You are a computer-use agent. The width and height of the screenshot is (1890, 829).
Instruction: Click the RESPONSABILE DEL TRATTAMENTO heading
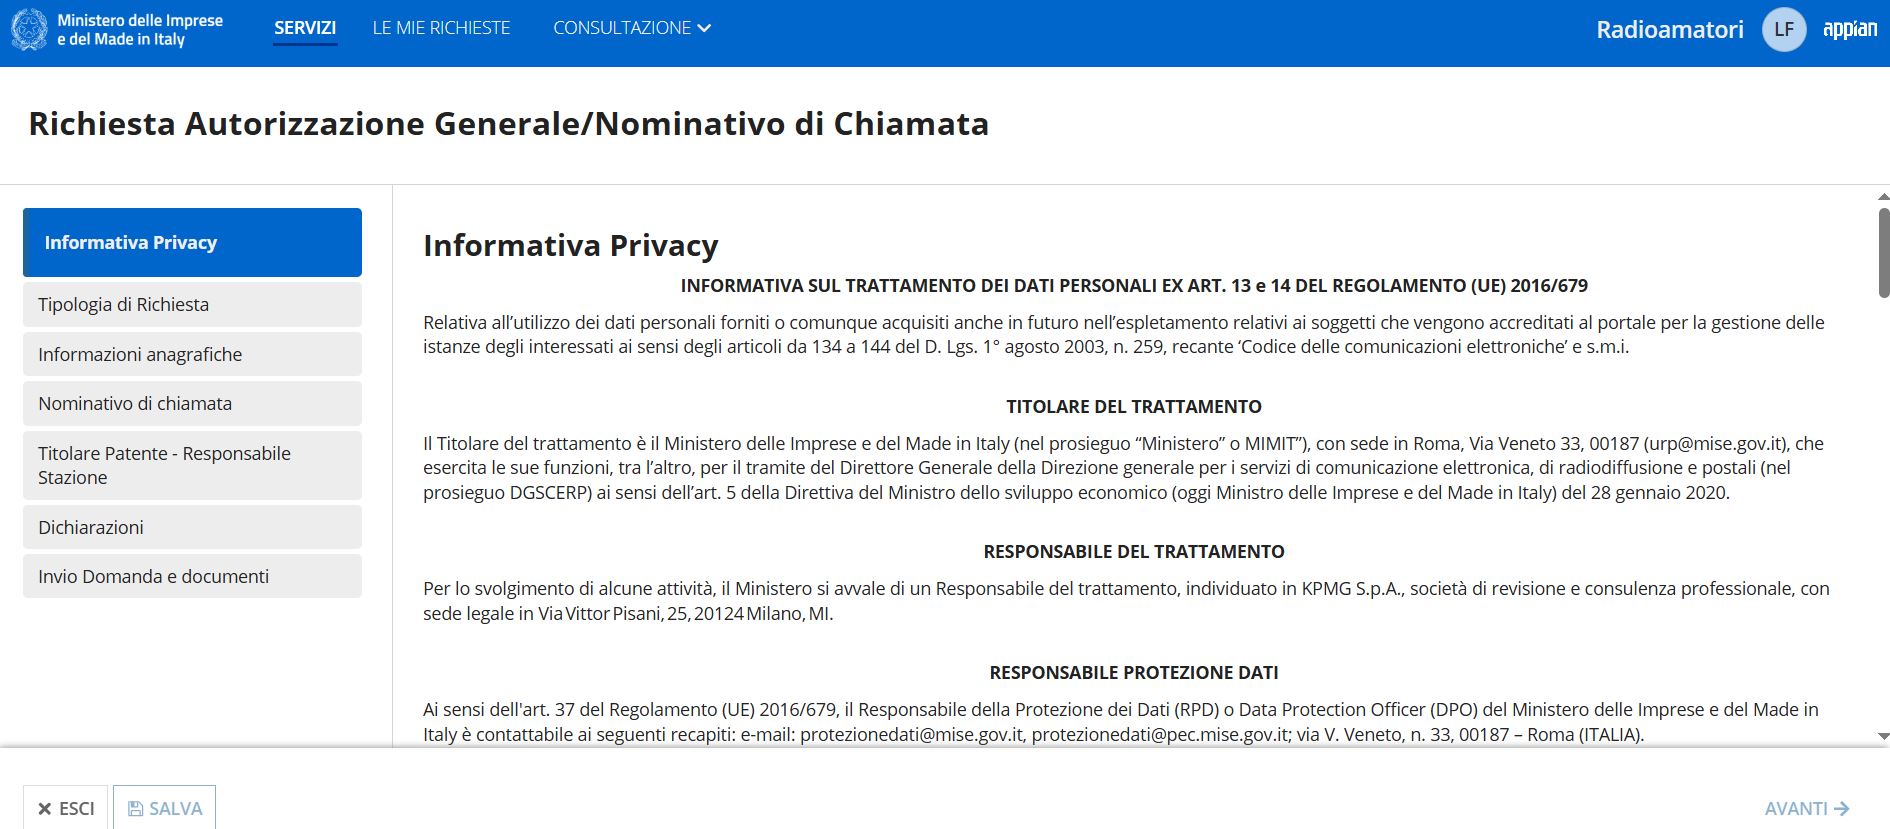1134,552
